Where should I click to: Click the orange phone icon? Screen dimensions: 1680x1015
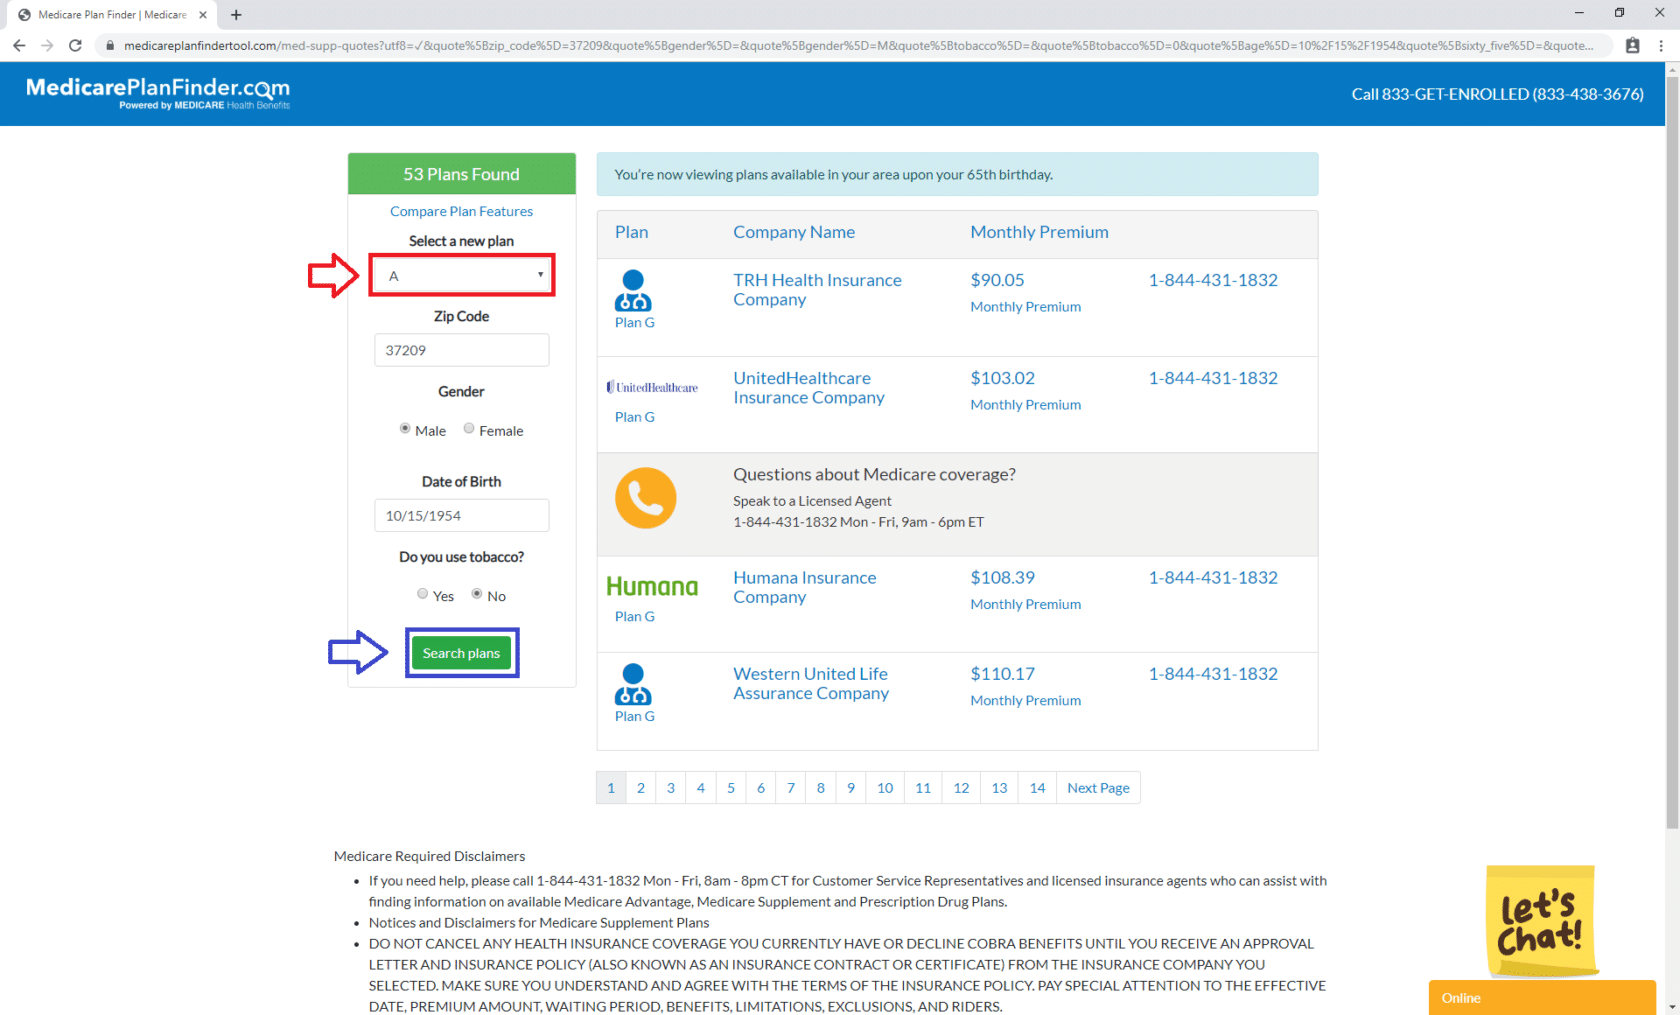pyautogui.click(x=645, y=497)
